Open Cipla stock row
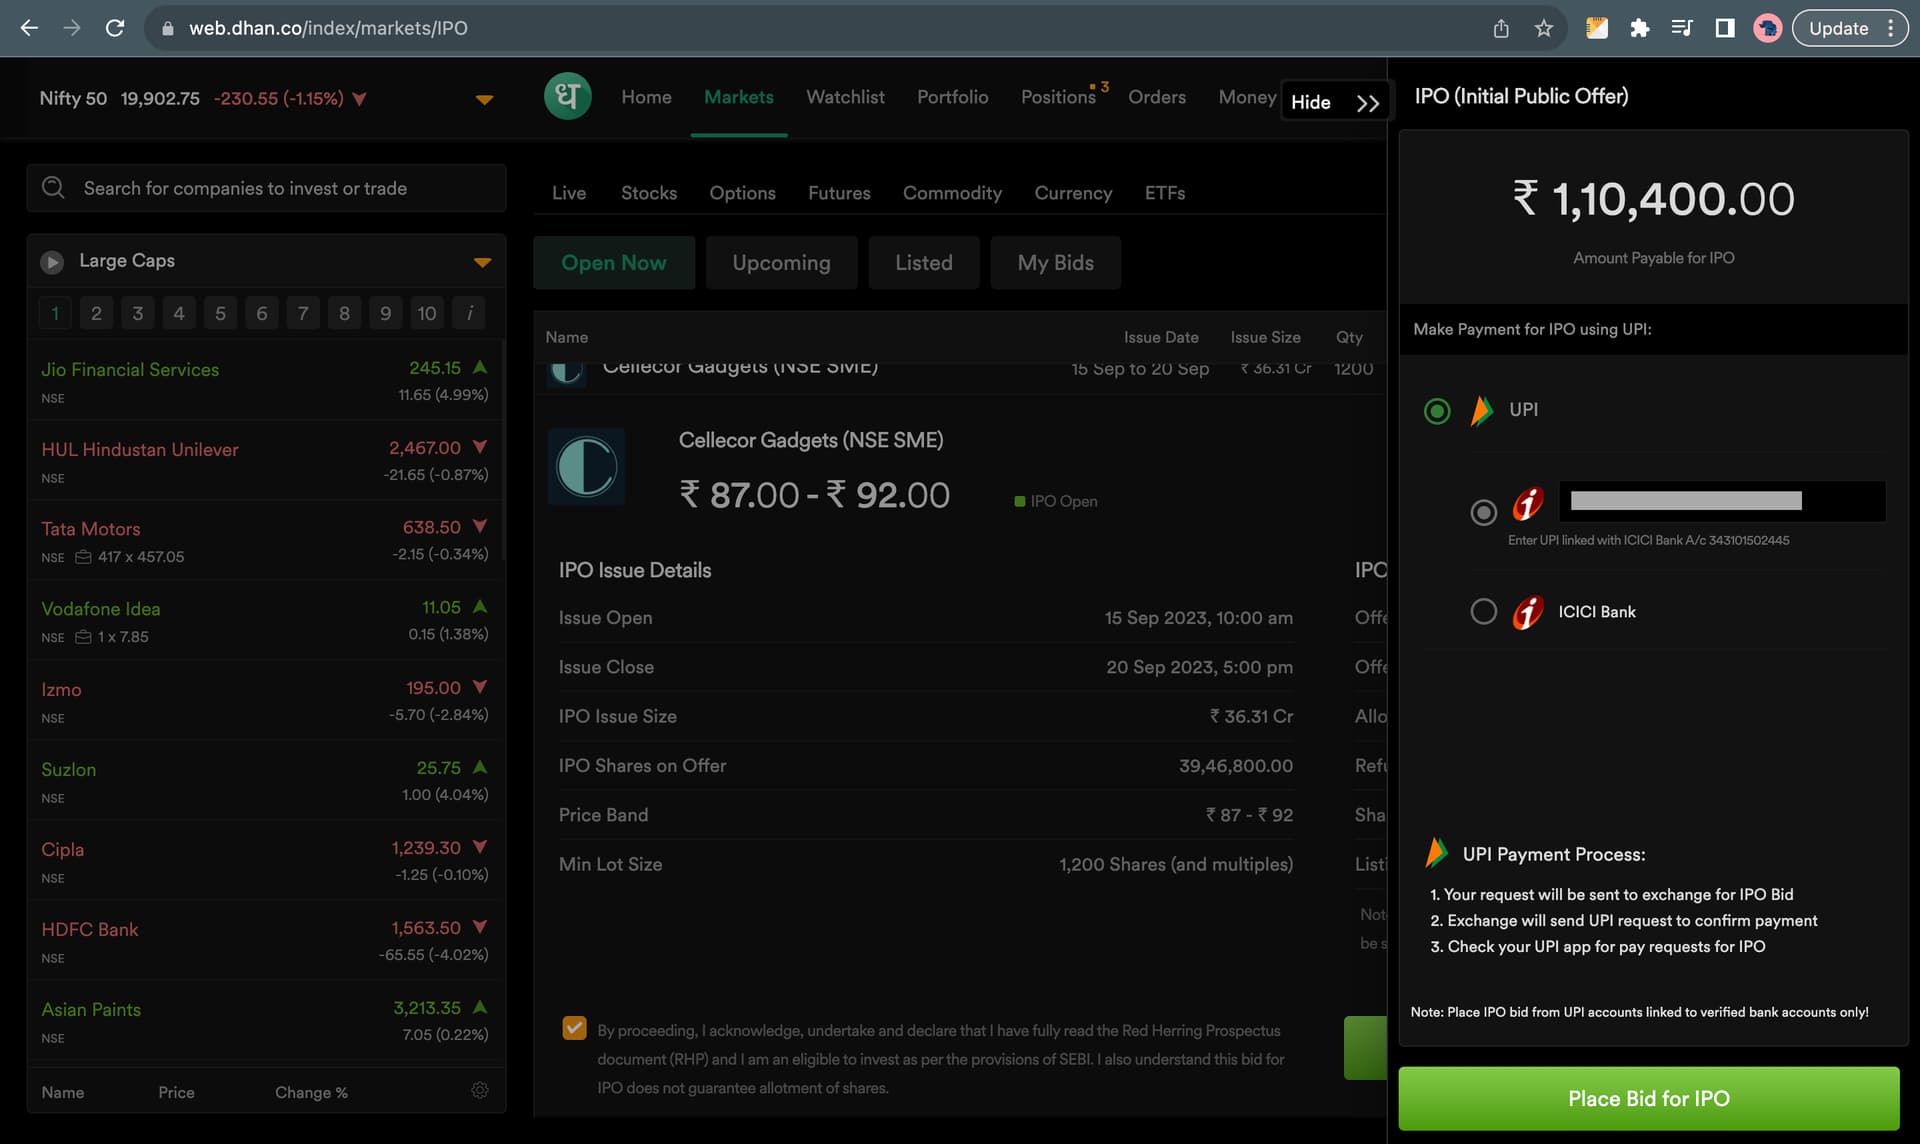This screenshot has width=1920, height=1144. (265, 861)
